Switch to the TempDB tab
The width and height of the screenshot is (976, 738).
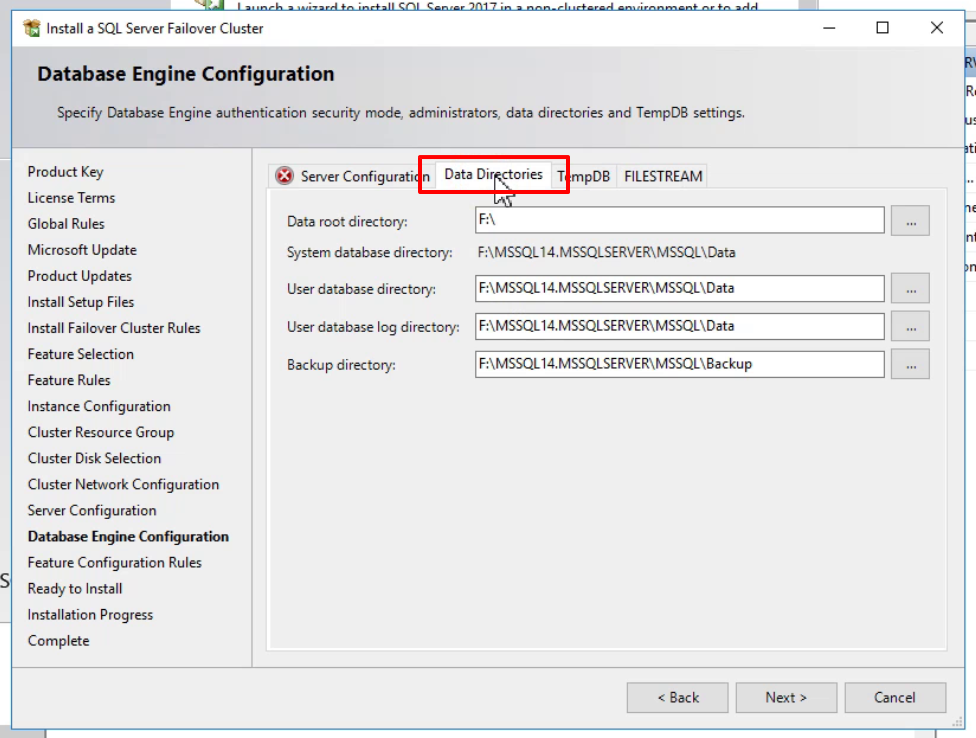[584, 176]
